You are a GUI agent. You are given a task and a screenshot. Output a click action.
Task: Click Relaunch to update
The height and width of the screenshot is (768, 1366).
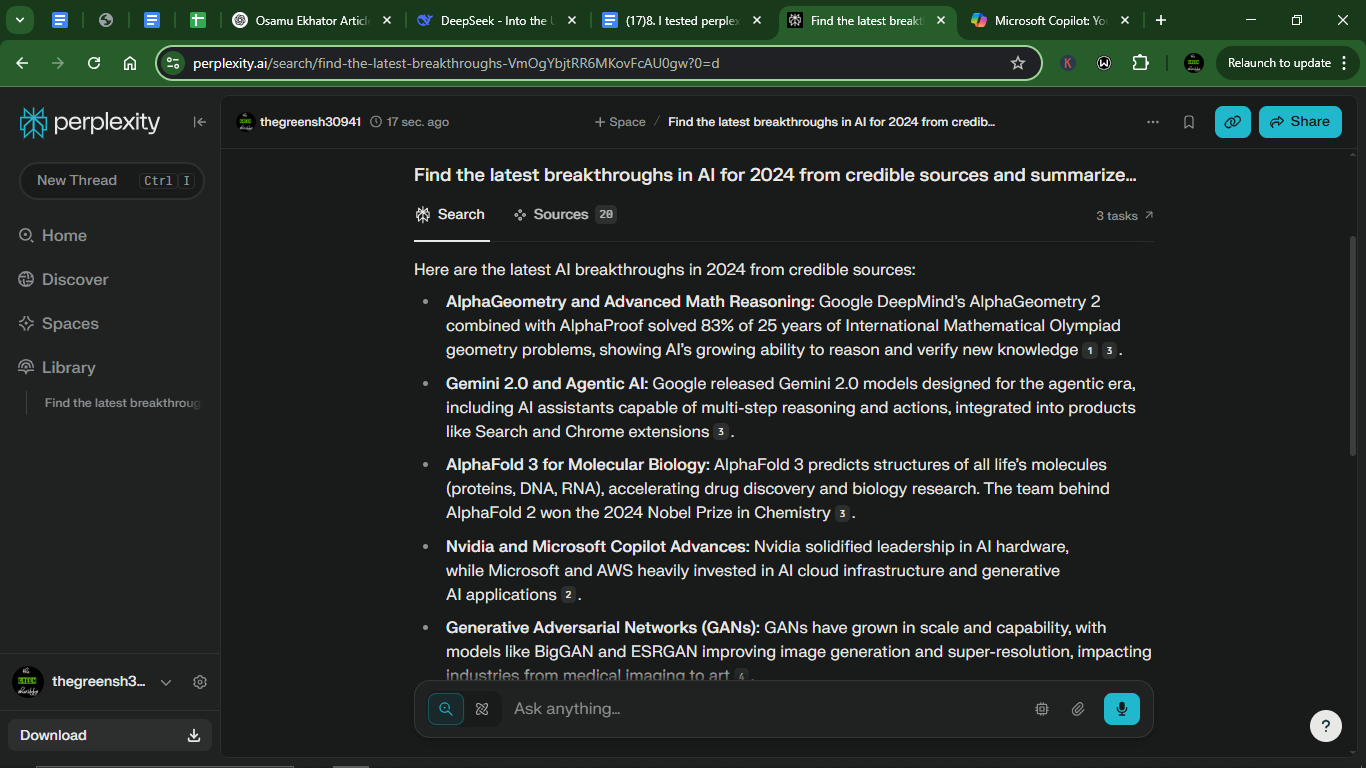(x=1279, y=63)
